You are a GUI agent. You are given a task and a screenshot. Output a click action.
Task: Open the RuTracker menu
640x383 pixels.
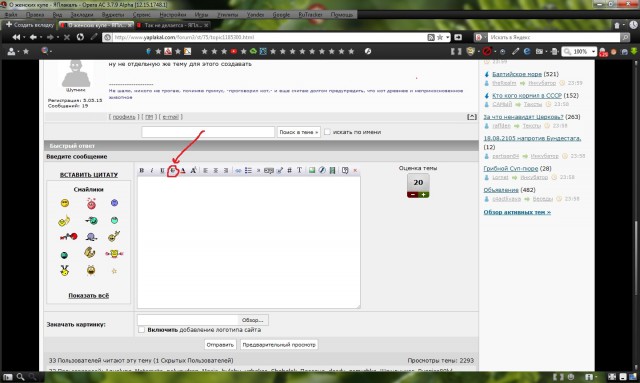pyautogui.click(x=310, y=14)
